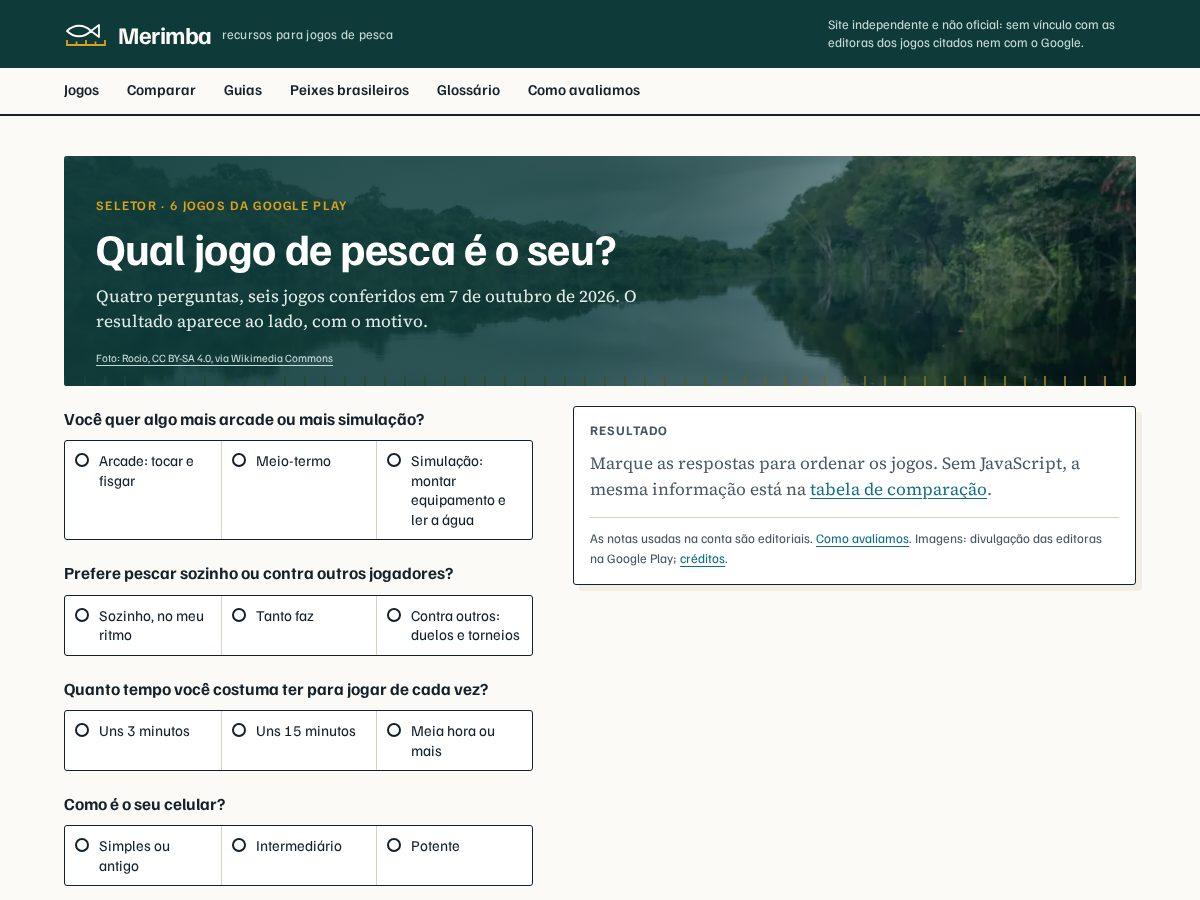Click the tagline recursos para jogos de pesca

[307, 35]
